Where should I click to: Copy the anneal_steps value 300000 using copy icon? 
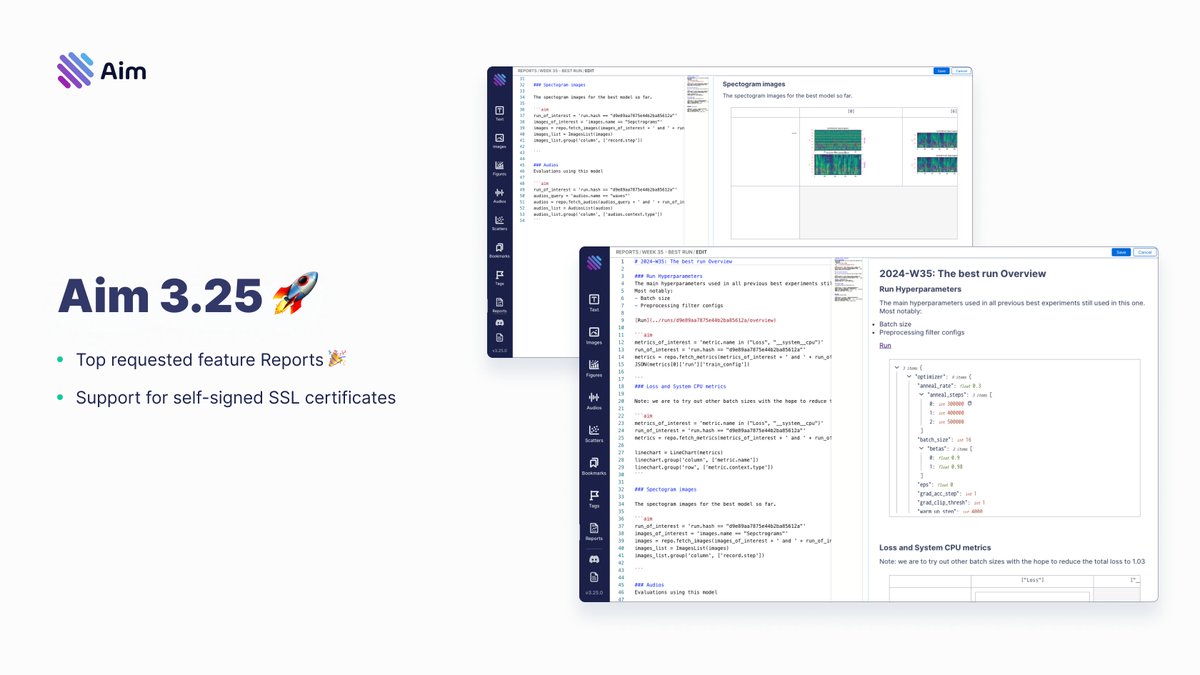point(970,404)
